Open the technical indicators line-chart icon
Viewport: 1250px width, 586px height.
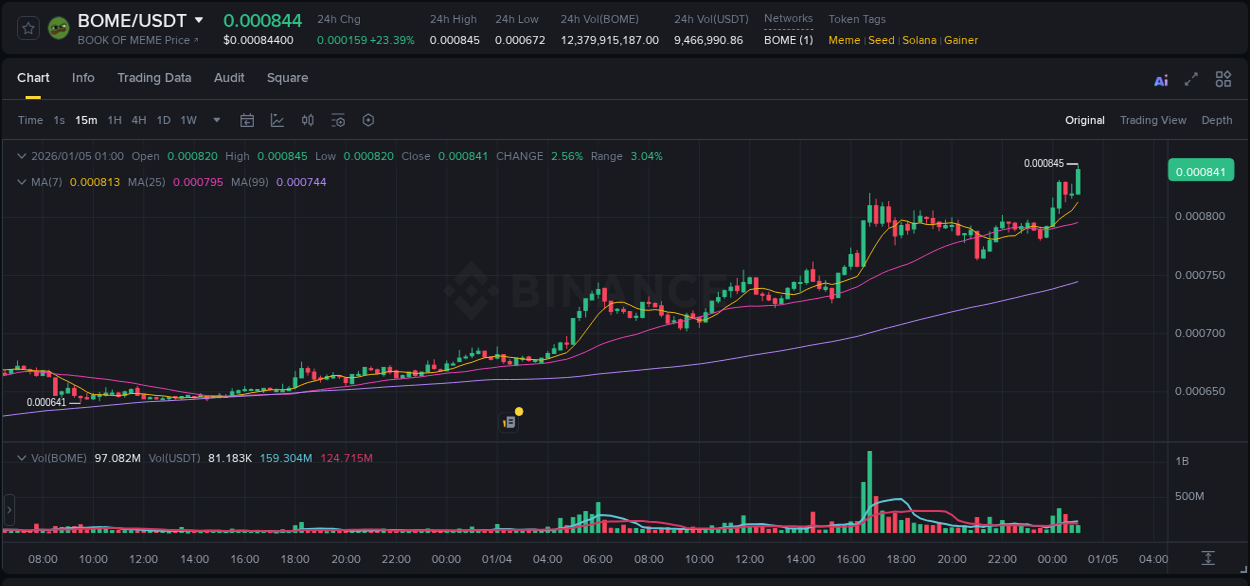277,121
